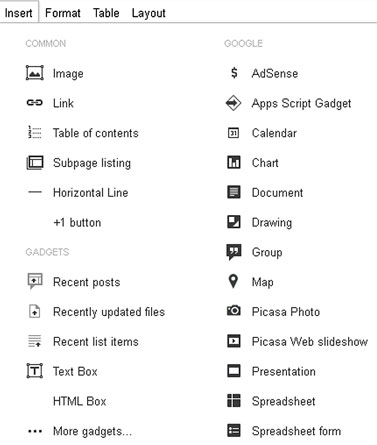Open the Format menu
The width and height of the screenshot is (377, 445).
point(63,13)
